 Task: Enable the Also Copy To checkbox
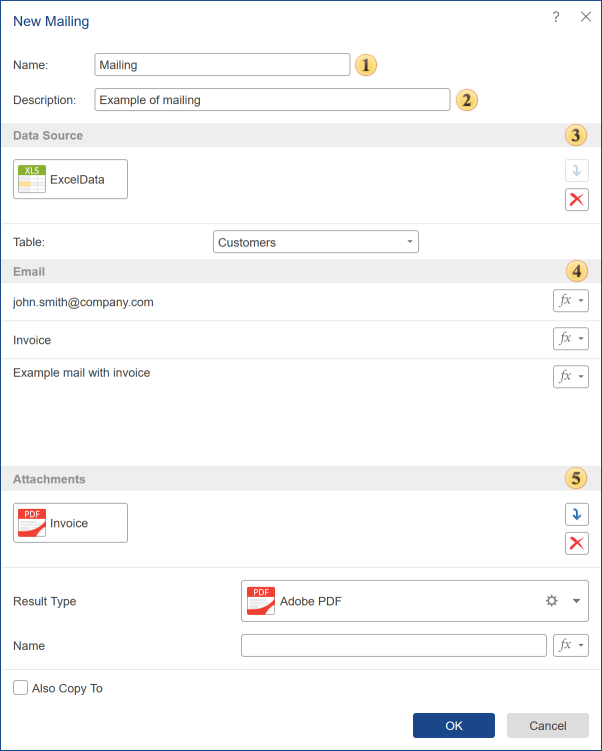[21, 688]
